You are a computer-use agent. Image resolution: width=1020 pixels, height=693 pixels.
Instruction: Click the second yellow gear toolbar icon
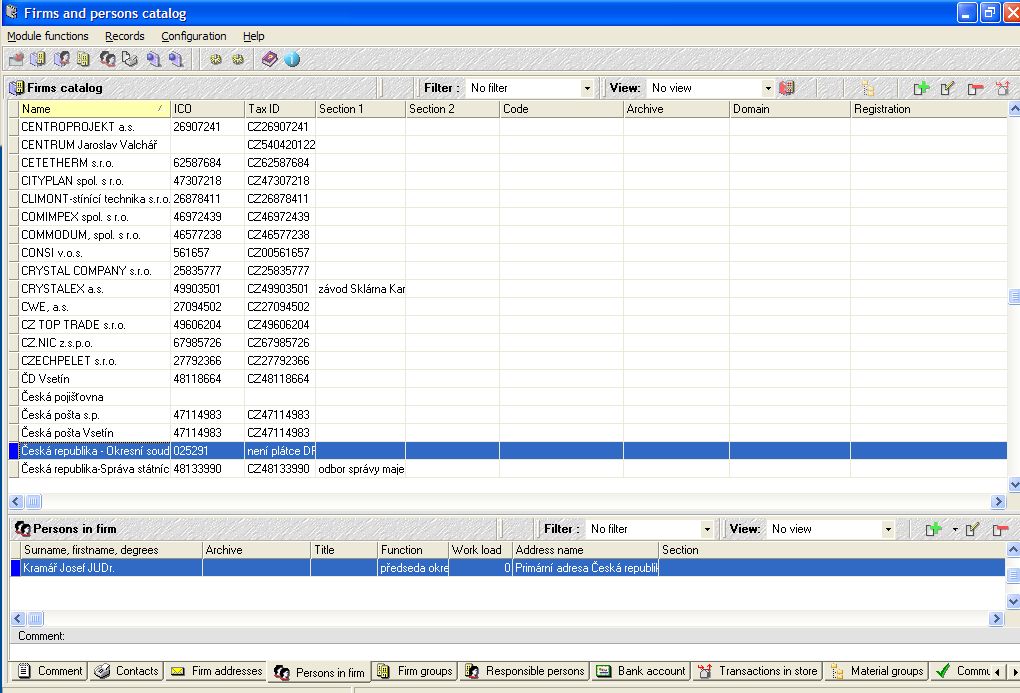pyautogui.click(x=238, y=59)
